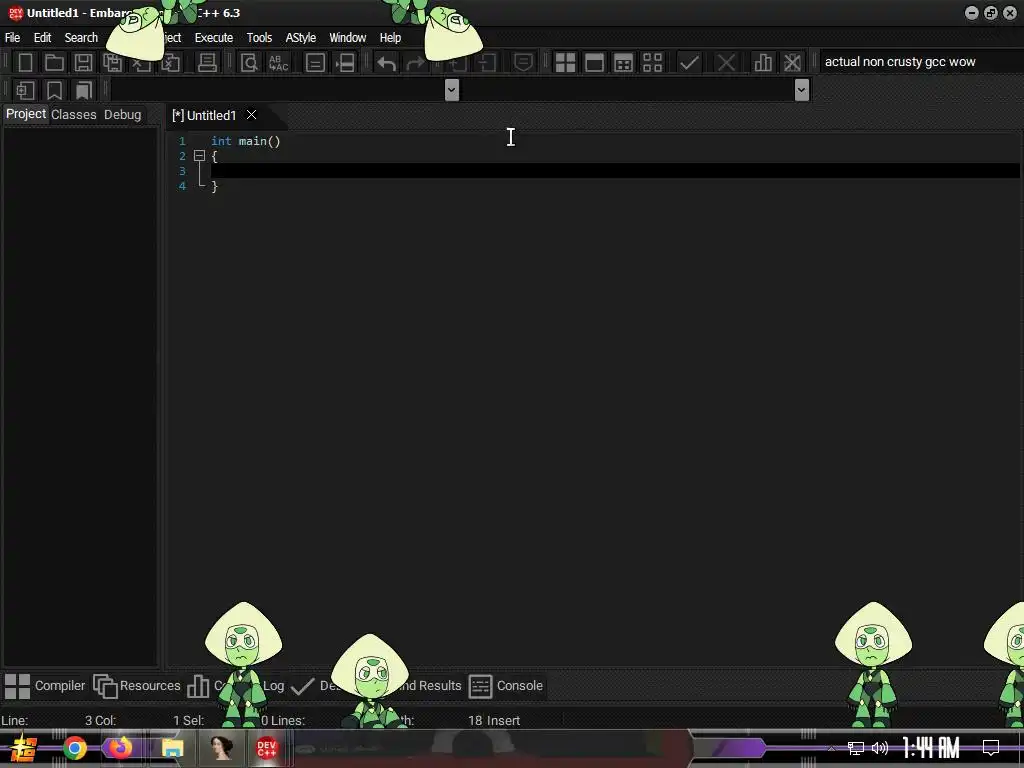This screenshot has width=1024, height=768.
Task: Redo the last undone edit
Action: coord(415,63)
